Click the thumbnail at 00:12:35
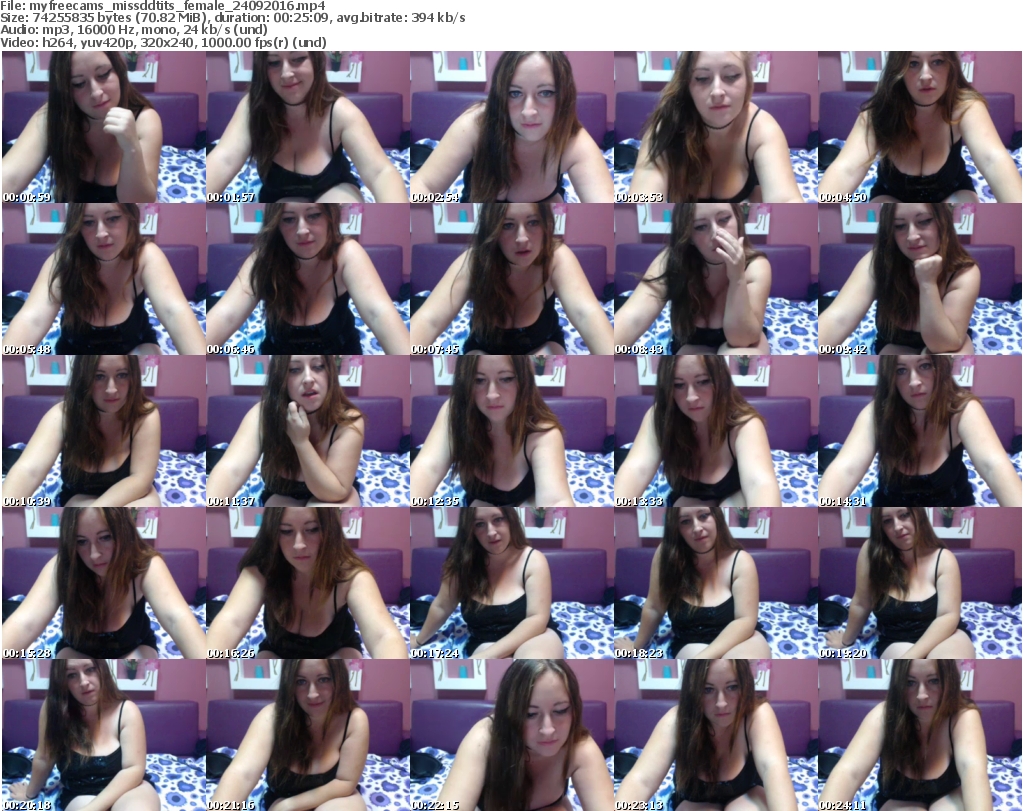Screen dimensions: 1024x811 tap(511, 431)
